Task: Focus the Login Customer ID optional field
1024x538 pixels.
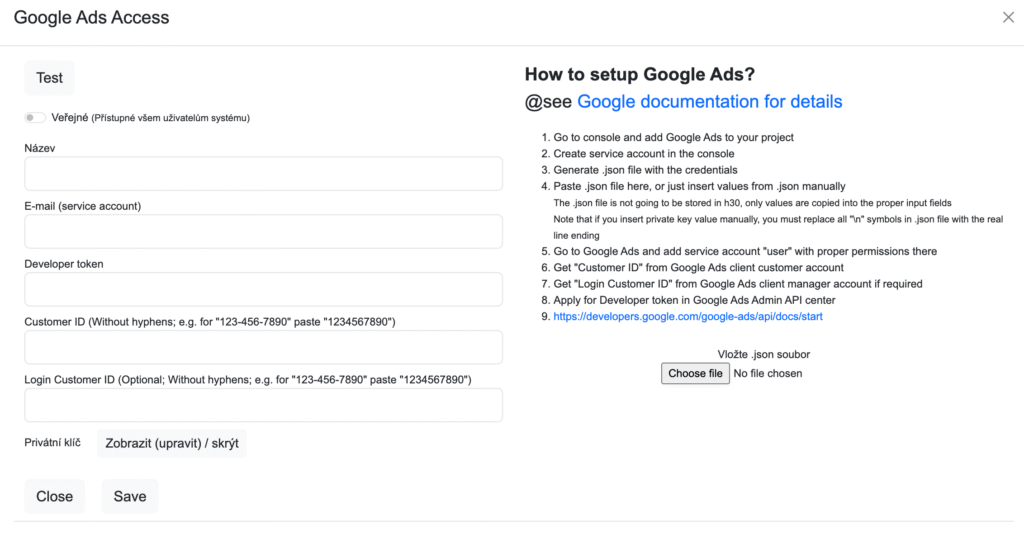Action: (263, 405)
